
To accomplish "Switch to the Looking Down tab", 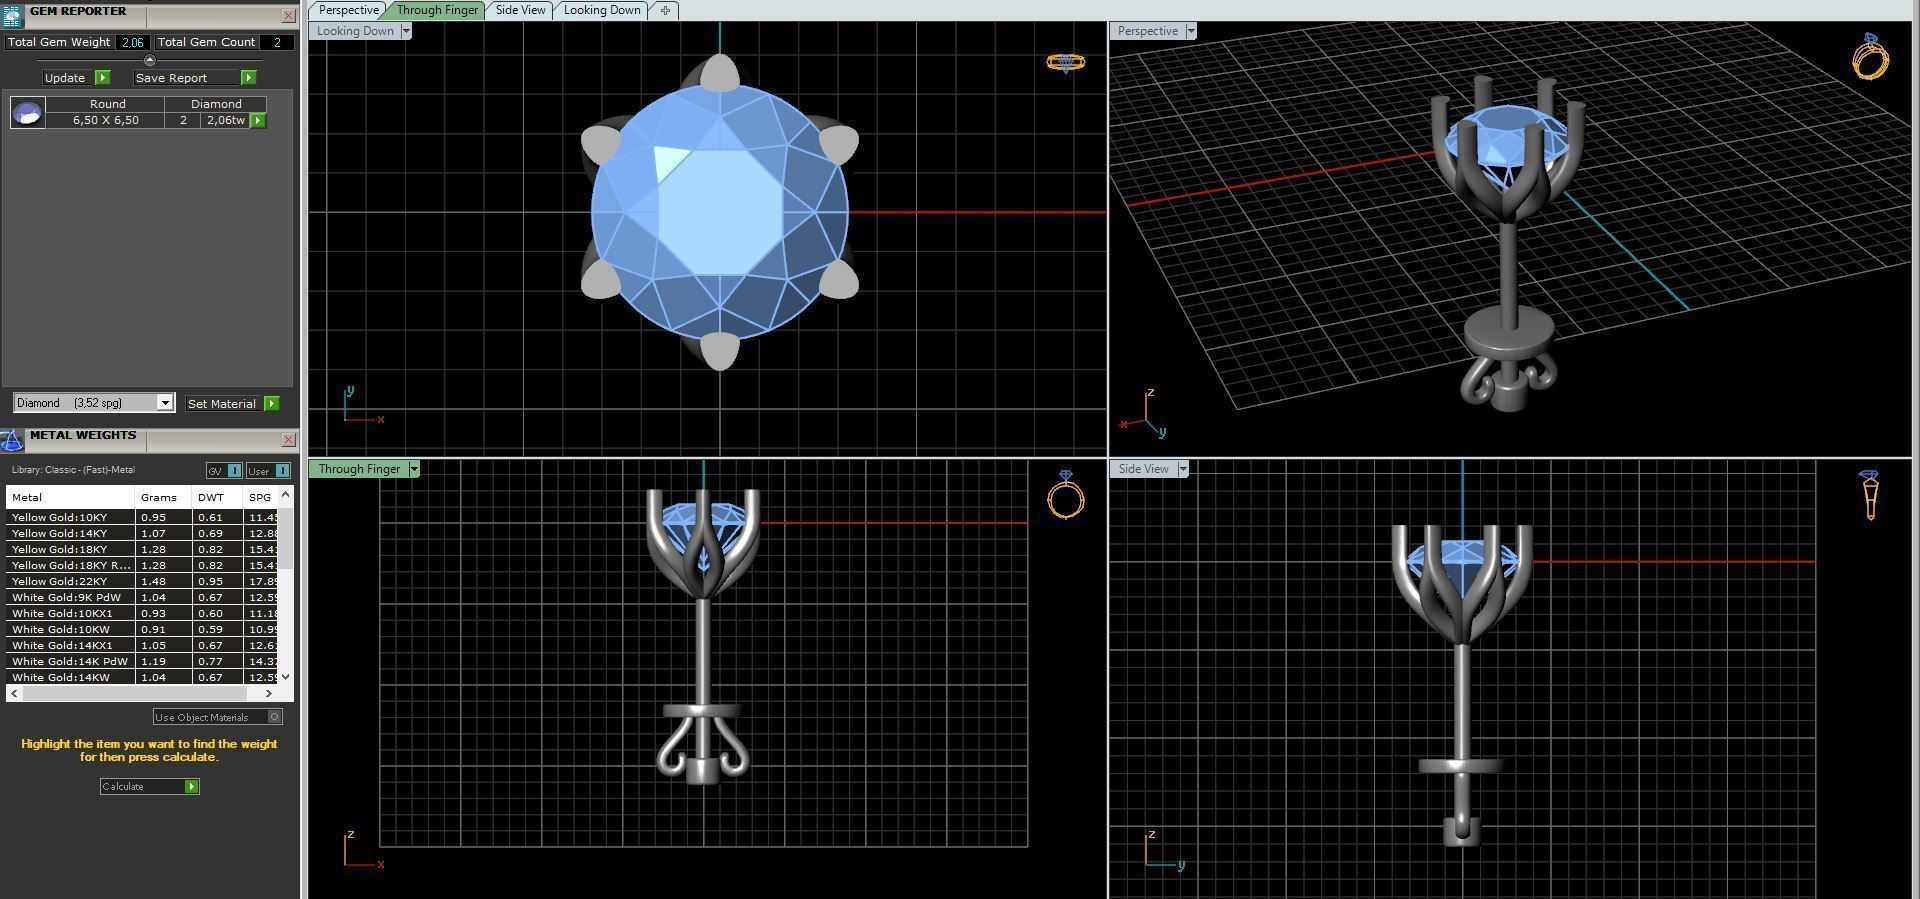I will coord(602,10).
